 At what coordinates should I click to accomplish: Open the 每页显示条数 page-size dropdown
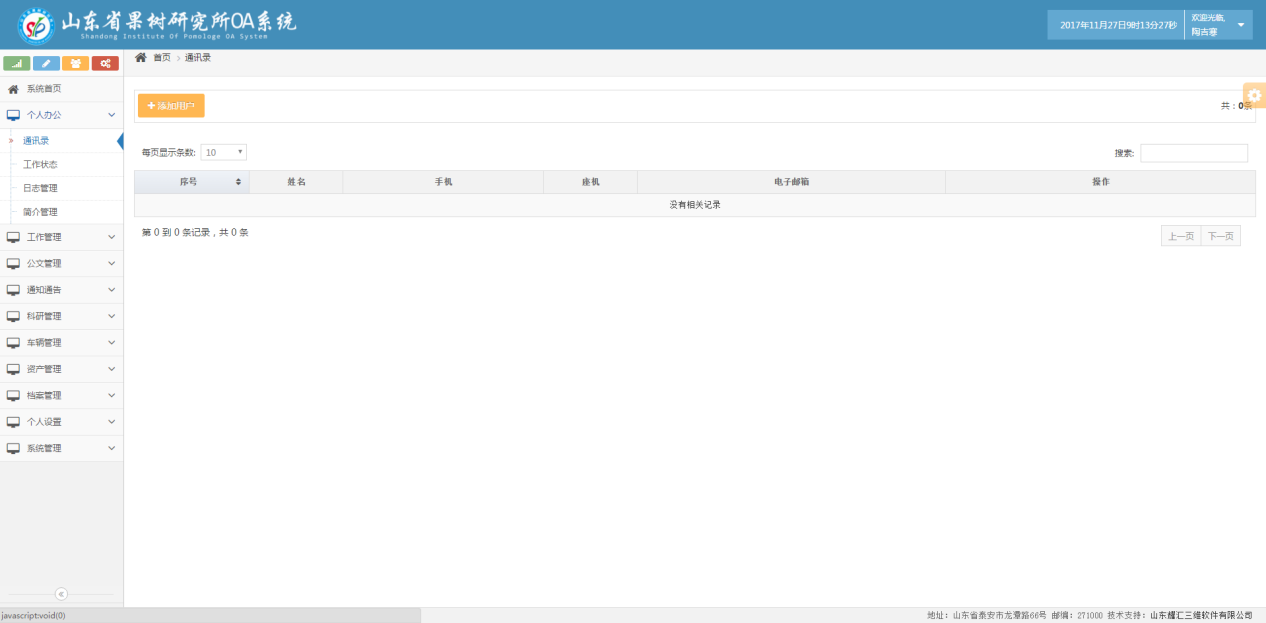(223, 152)
